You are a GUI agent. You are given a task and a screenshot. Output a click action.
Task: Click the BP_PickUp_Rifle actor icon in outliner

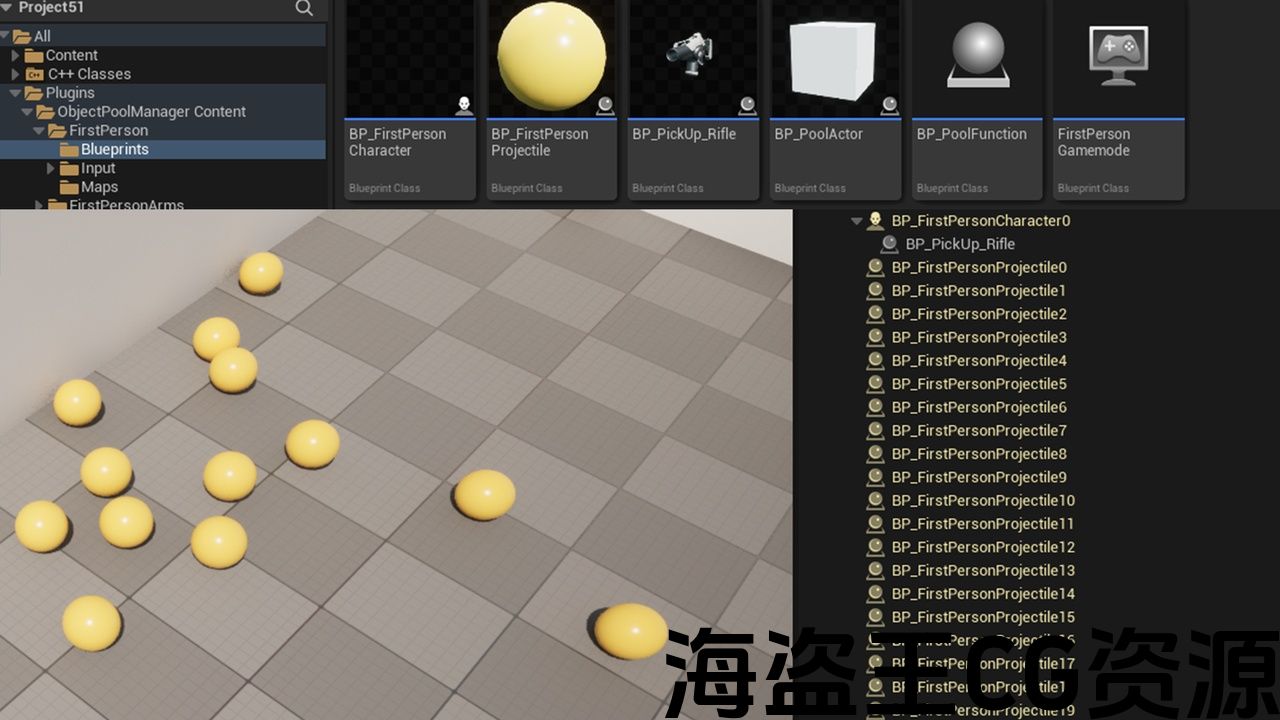coord(889,244)
